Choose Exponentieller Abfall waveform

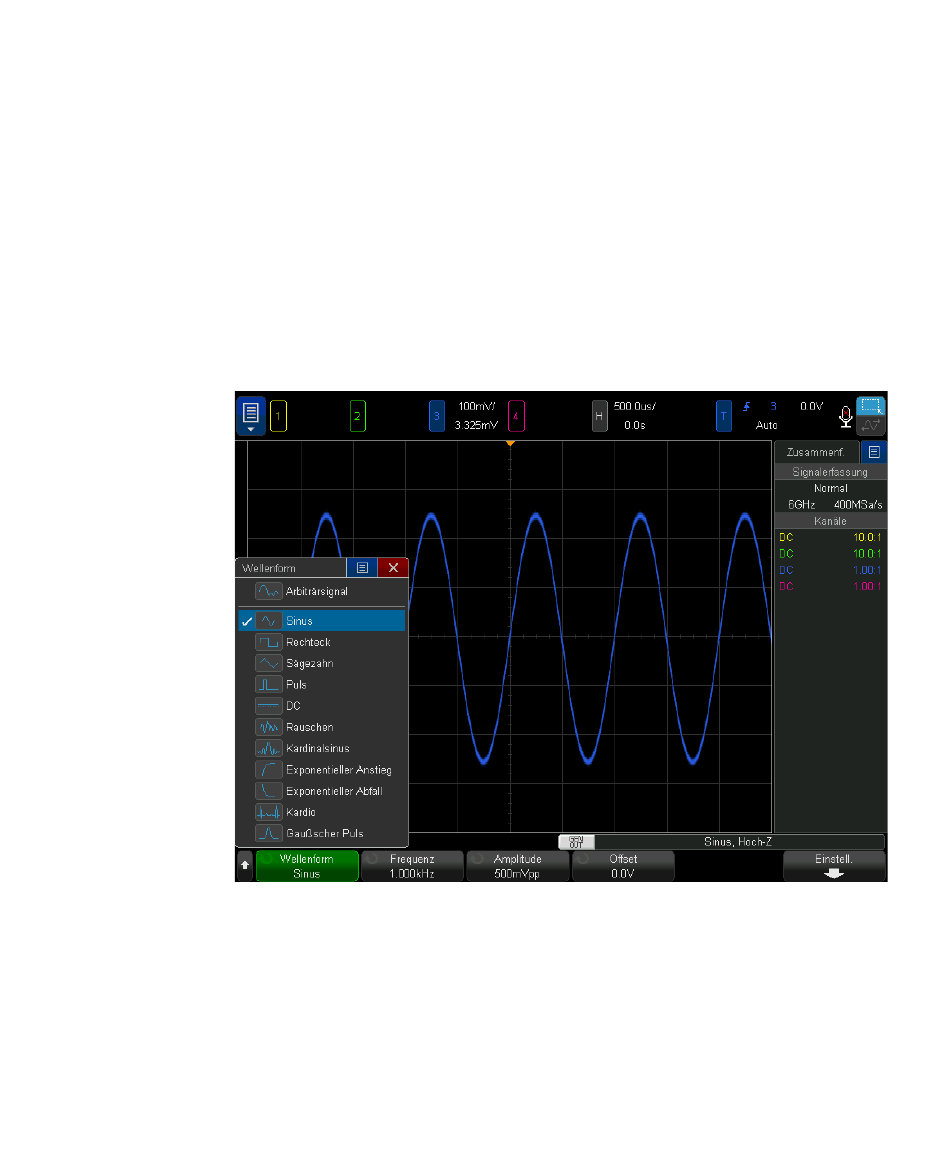[322, 791]
